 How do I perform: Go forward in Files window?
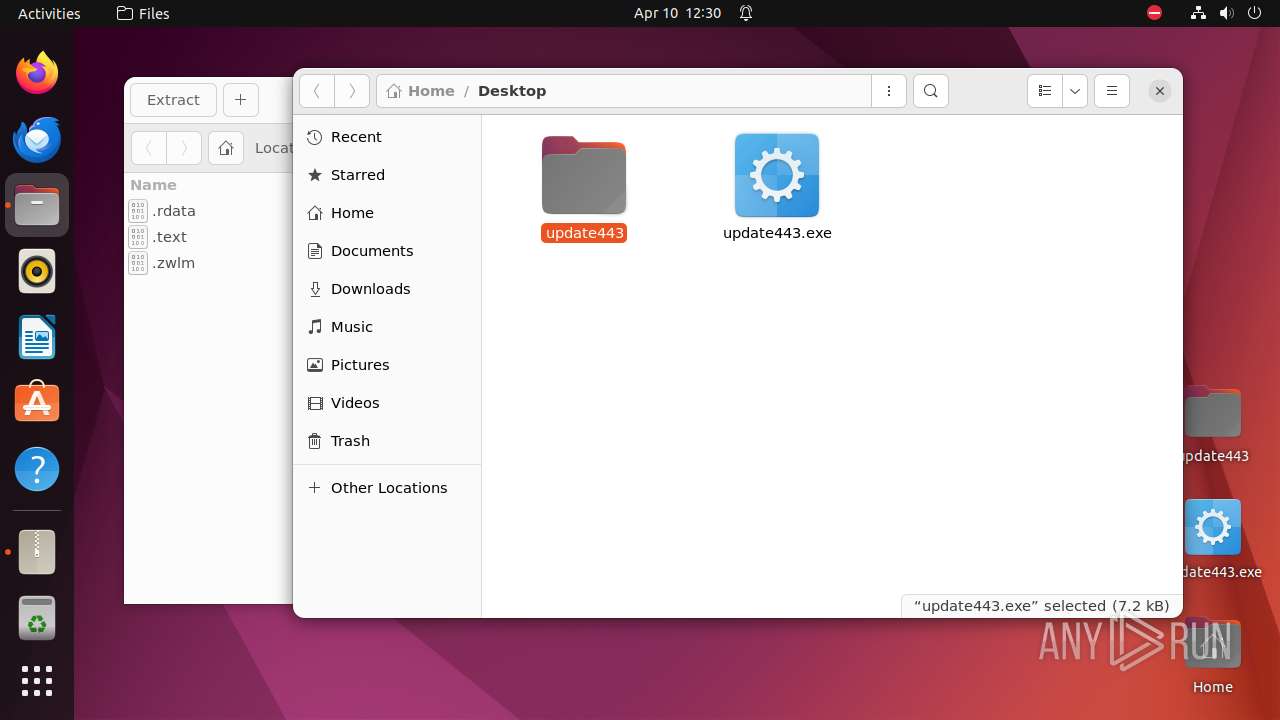tap(352, 91)
